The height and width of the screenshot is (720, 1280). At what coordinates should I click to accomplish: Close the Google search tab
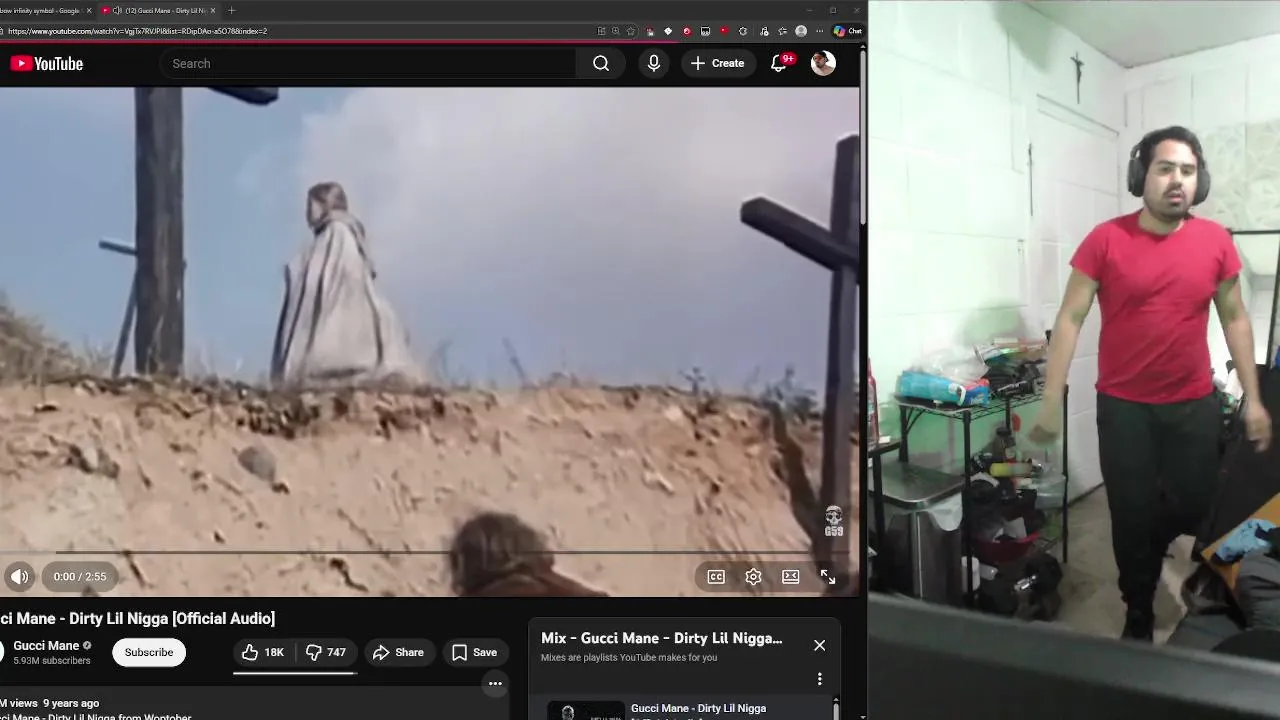[89, 10]
